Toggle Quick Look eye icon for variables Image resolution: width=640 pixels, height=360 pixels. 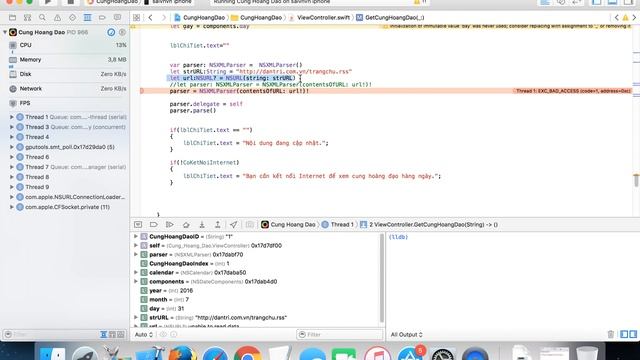pos(163,334)
